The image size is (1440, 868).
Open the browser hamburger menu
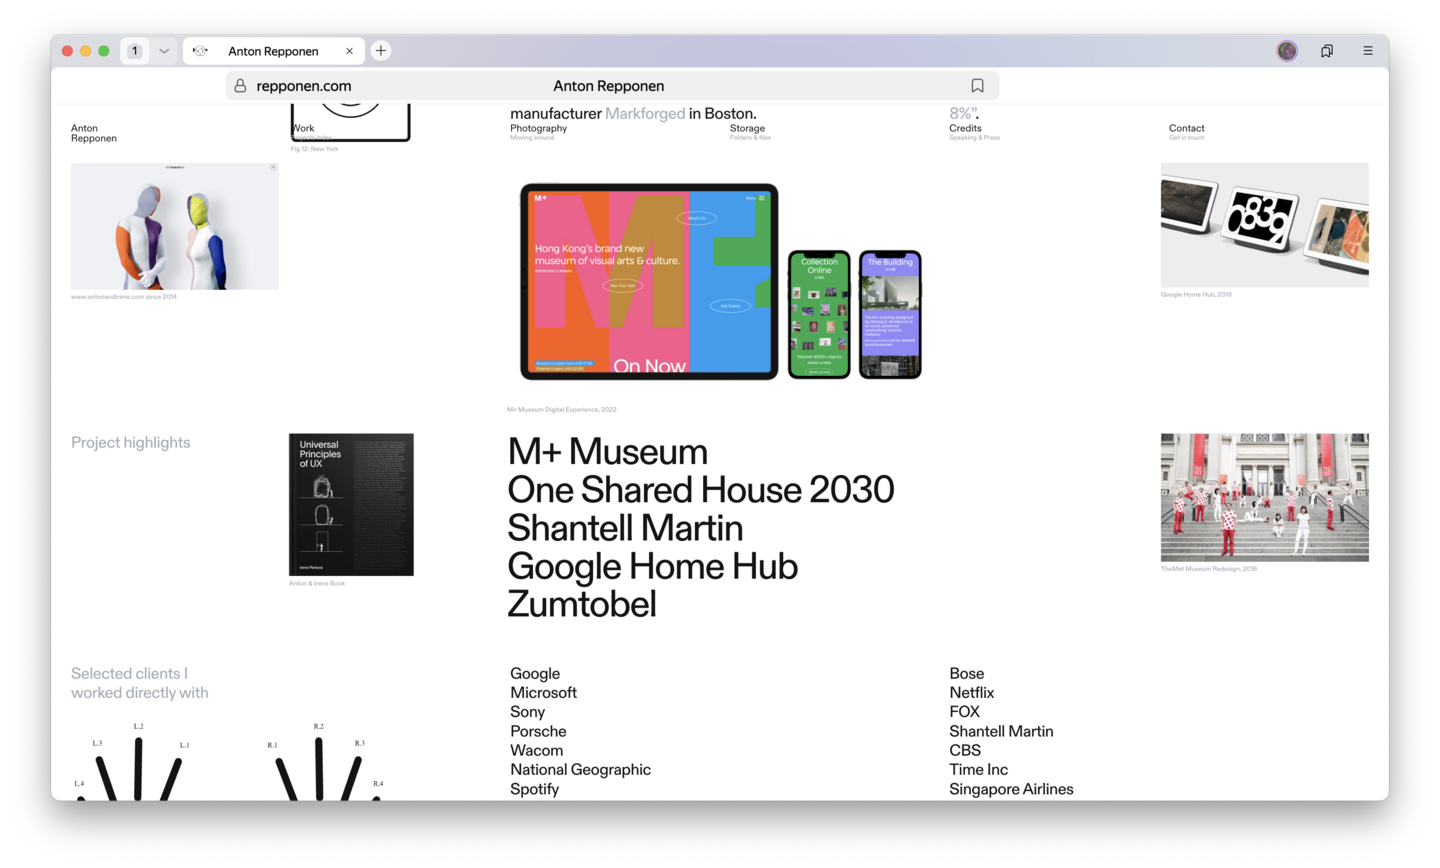pyautogui.click(x=1368, y=51)
